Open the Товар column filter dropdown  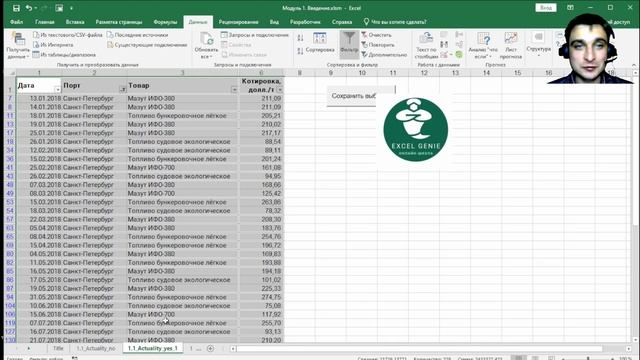234,90
